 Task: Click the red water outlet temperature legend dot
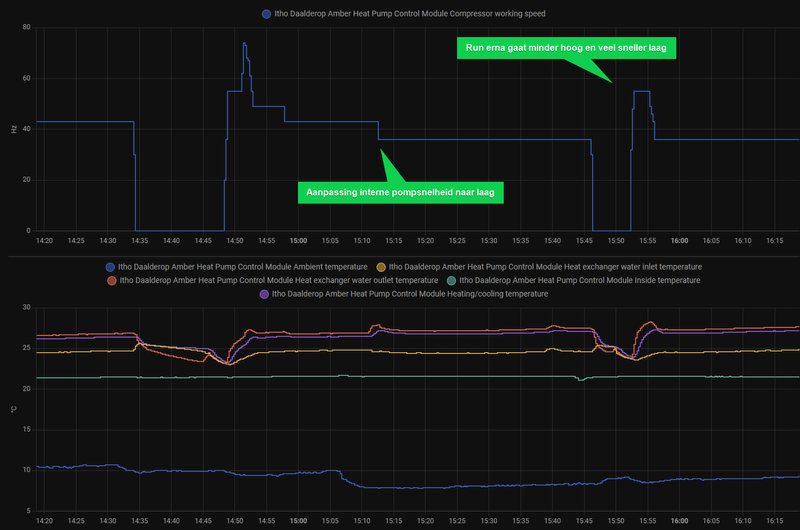point(111,281)
